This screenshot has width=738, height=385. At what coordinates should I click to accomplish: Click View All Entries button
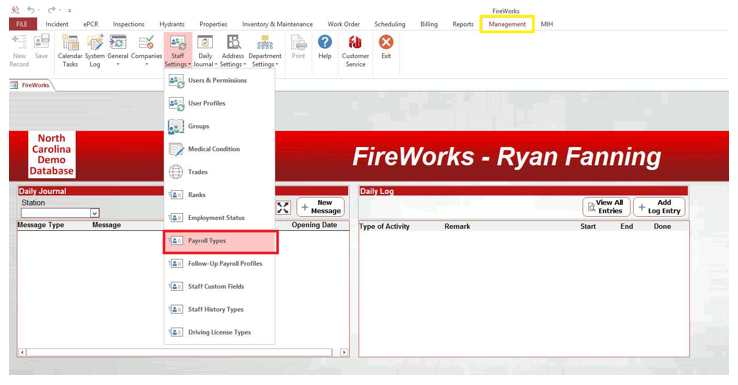(606, 207)
